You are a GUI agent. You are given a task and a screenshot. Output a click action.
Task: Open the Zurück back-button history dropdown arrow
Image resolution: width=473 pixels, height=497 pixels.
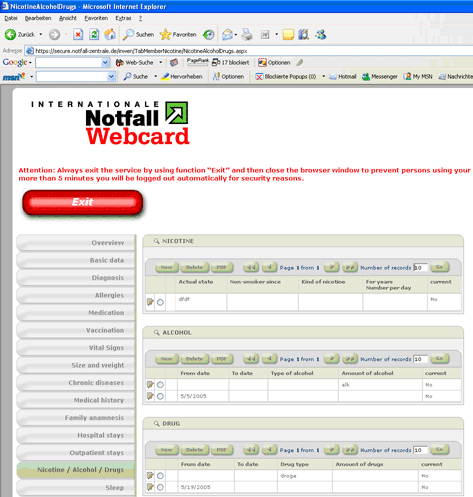point(41,34)
